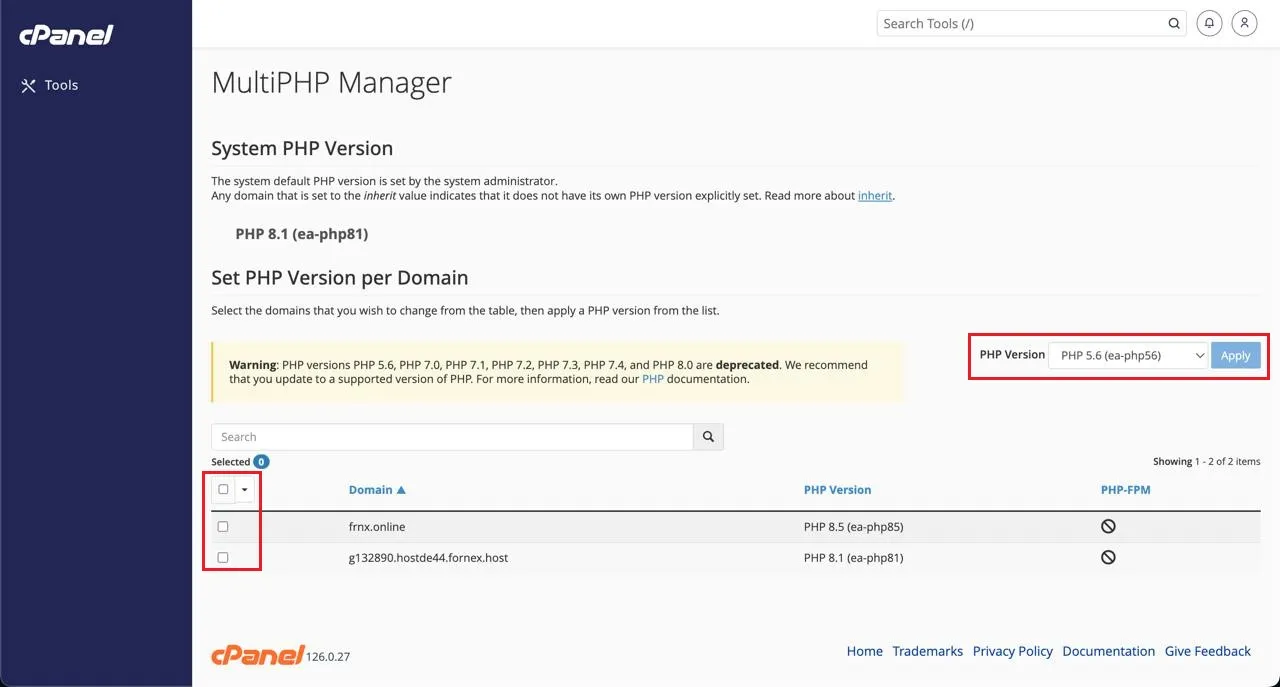Sort by Domain column header
Screen dimensions: 1280x687
(x=377, y=490)
